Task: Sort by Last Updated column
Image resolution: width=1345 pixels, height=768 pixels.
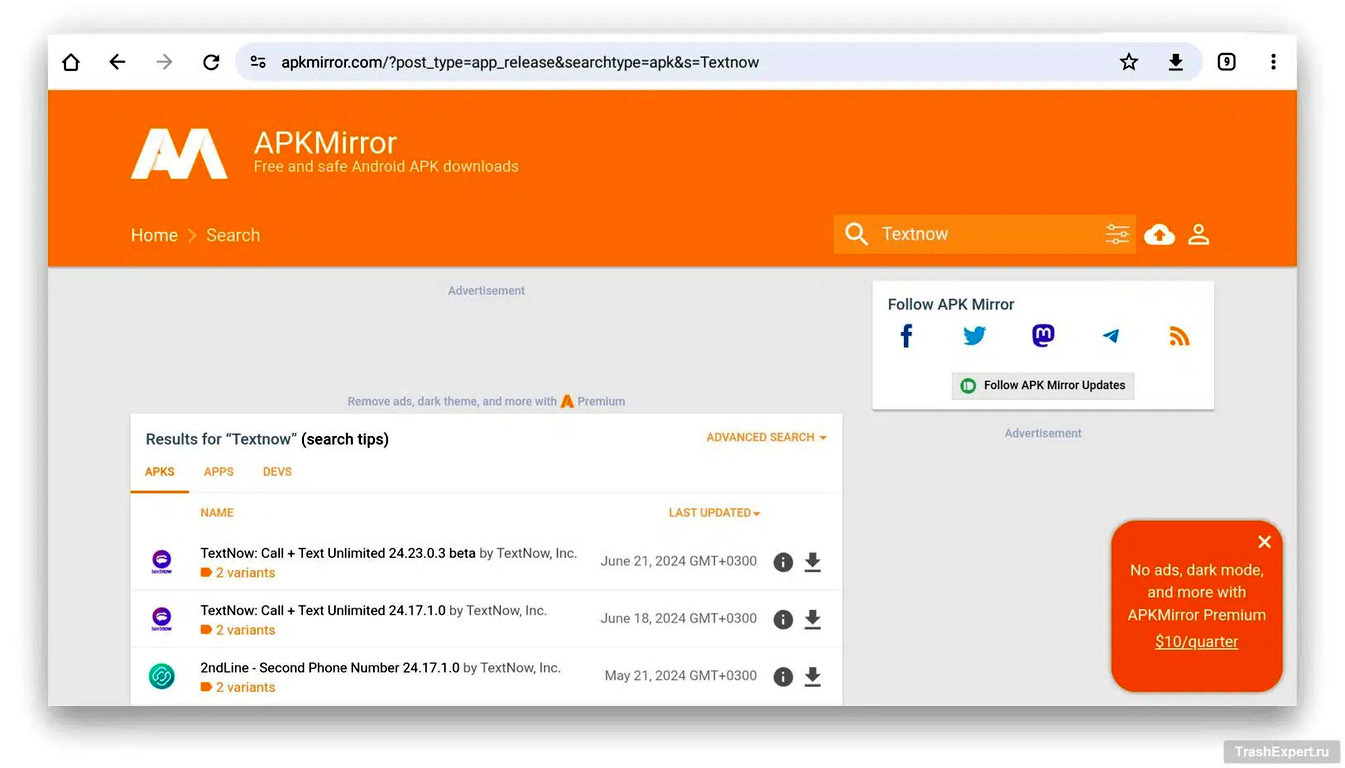Action: 714,513
